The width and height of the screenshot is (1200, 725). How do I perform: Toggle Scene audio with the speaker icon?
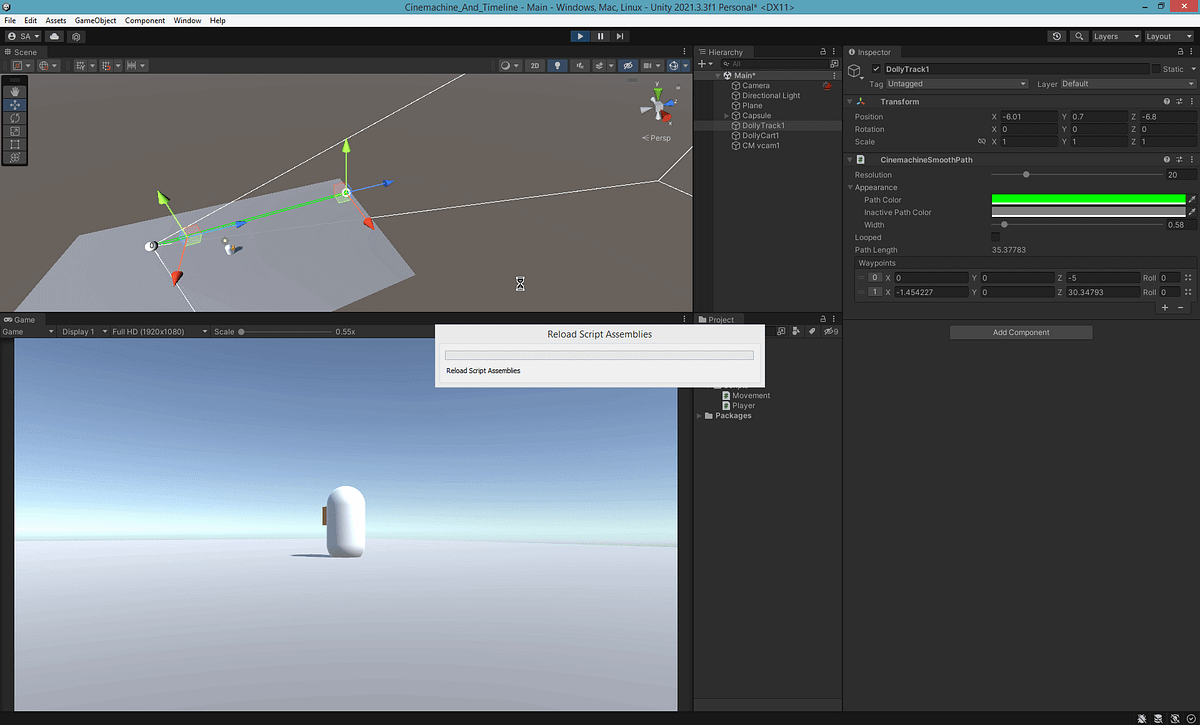580,64
